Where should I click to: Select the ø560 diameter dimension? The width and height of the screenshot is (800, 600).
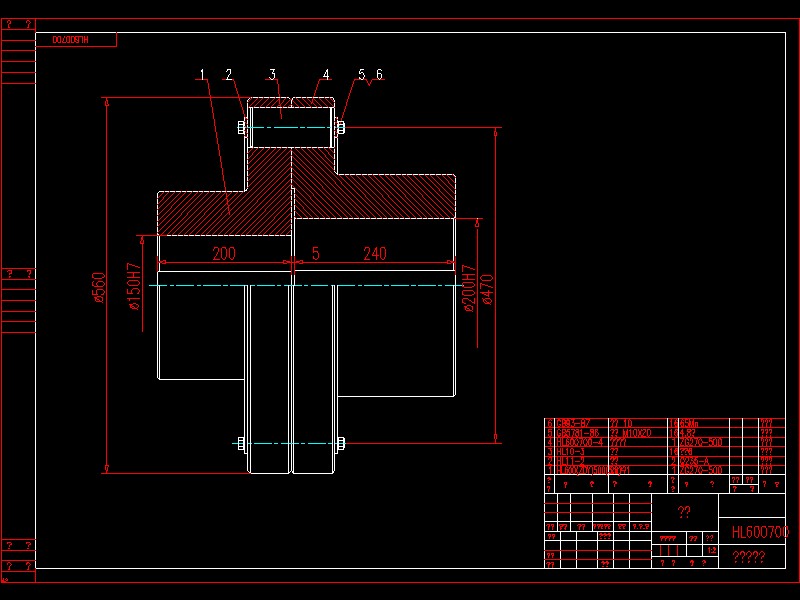tap(99, 287)
